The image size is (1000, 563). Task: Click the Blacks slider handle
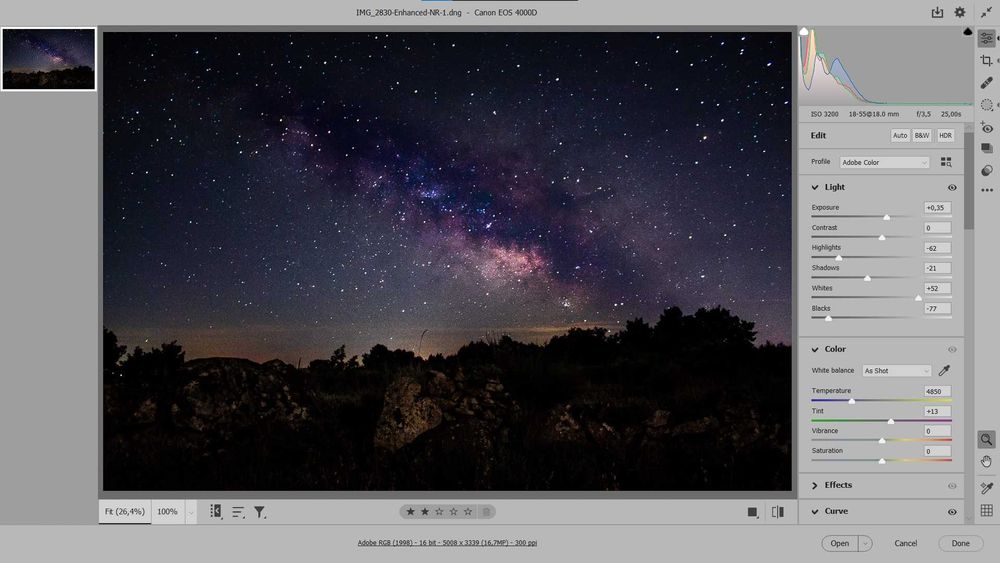tap(828, 318)
